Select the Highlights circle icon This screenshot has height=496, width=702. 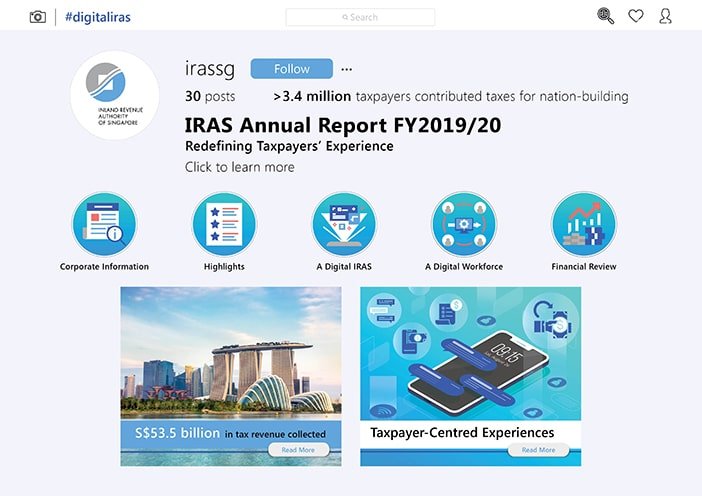[x=224, y=224]
